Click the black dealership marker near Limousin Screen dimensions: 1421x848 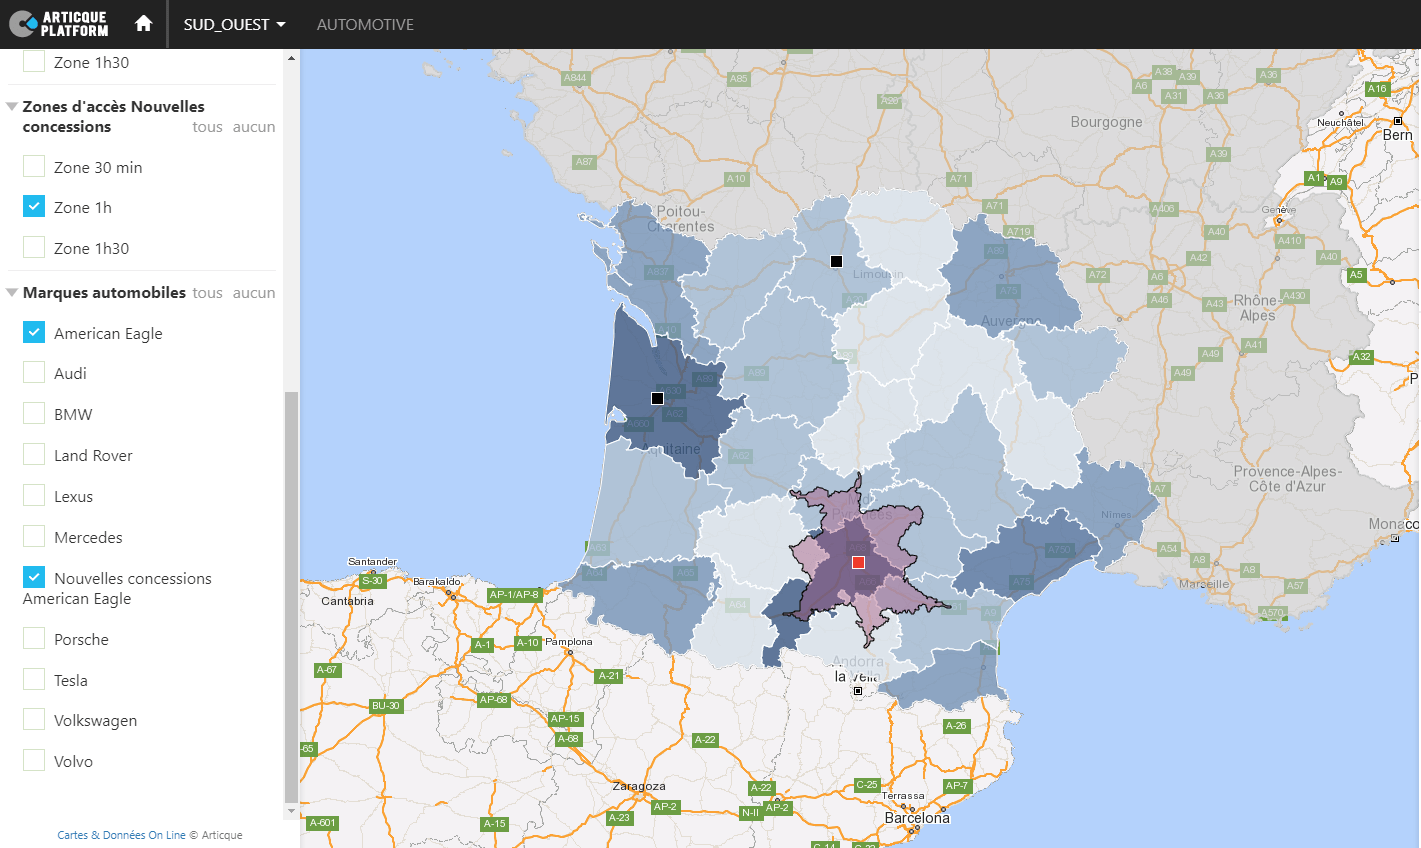(x=836, y=261)
